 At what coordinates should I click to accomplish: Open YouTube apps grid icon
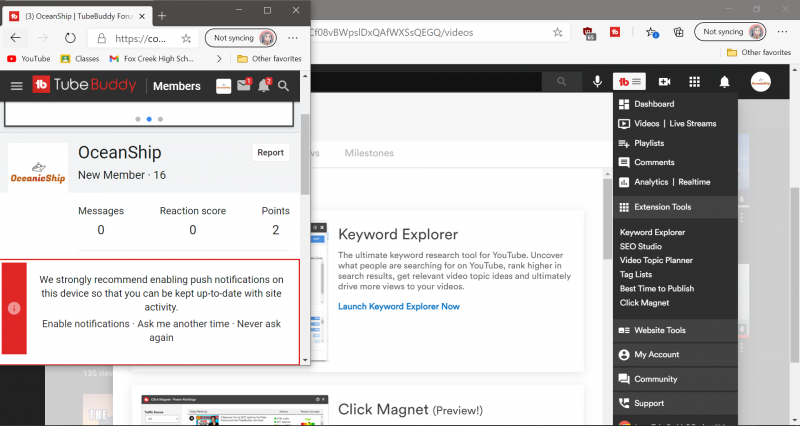pos(694,82)
